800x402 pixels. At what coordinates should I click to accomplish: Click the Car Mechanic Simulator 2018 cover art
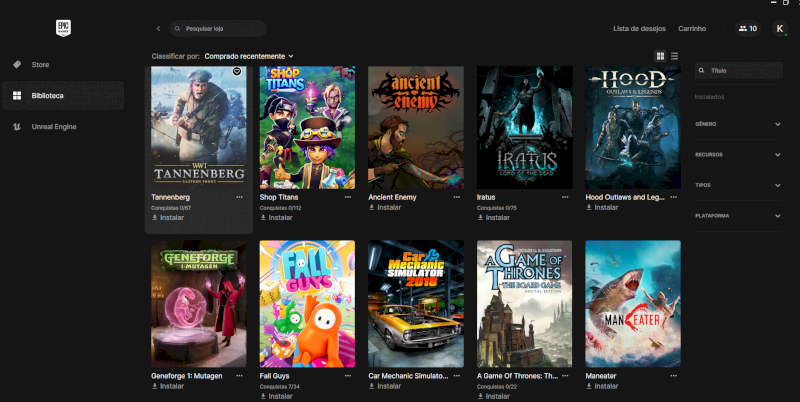pos(416,304)
